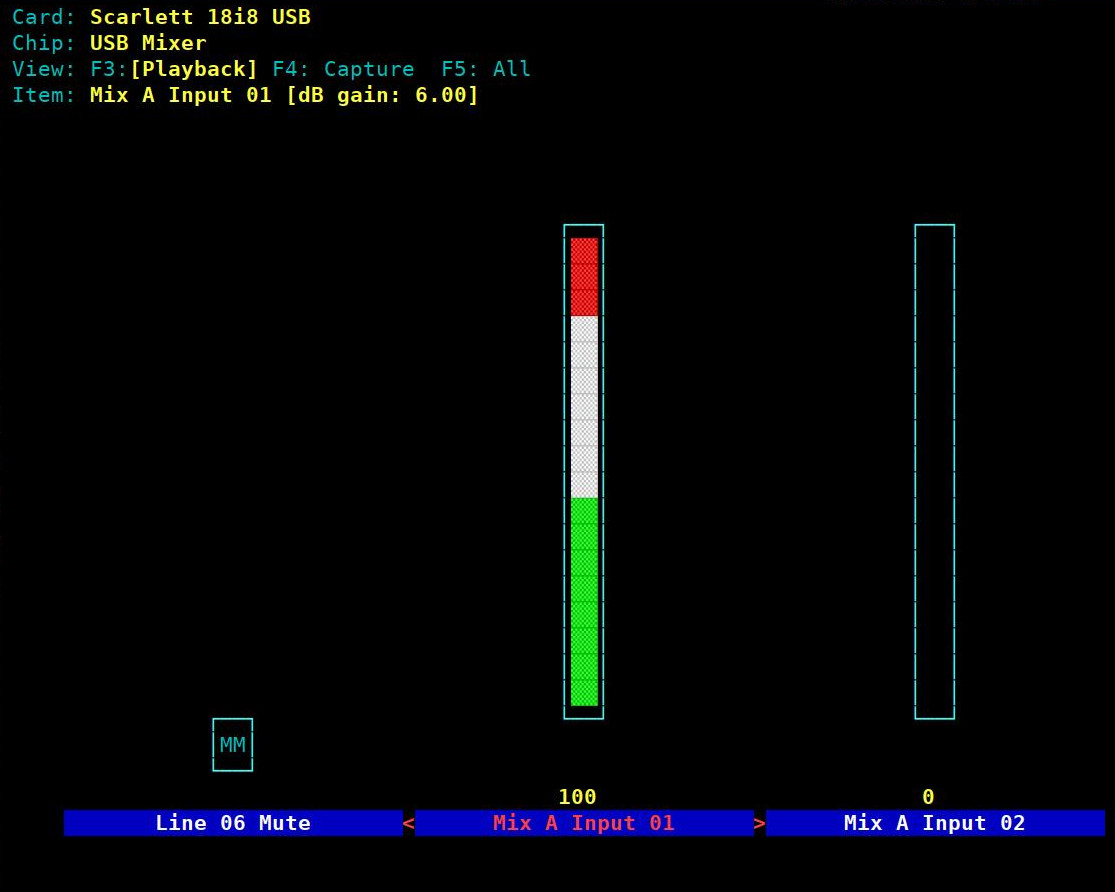
Task: Click the card name Scarlett 18i8 USB
Action: (x=201, y=17)
